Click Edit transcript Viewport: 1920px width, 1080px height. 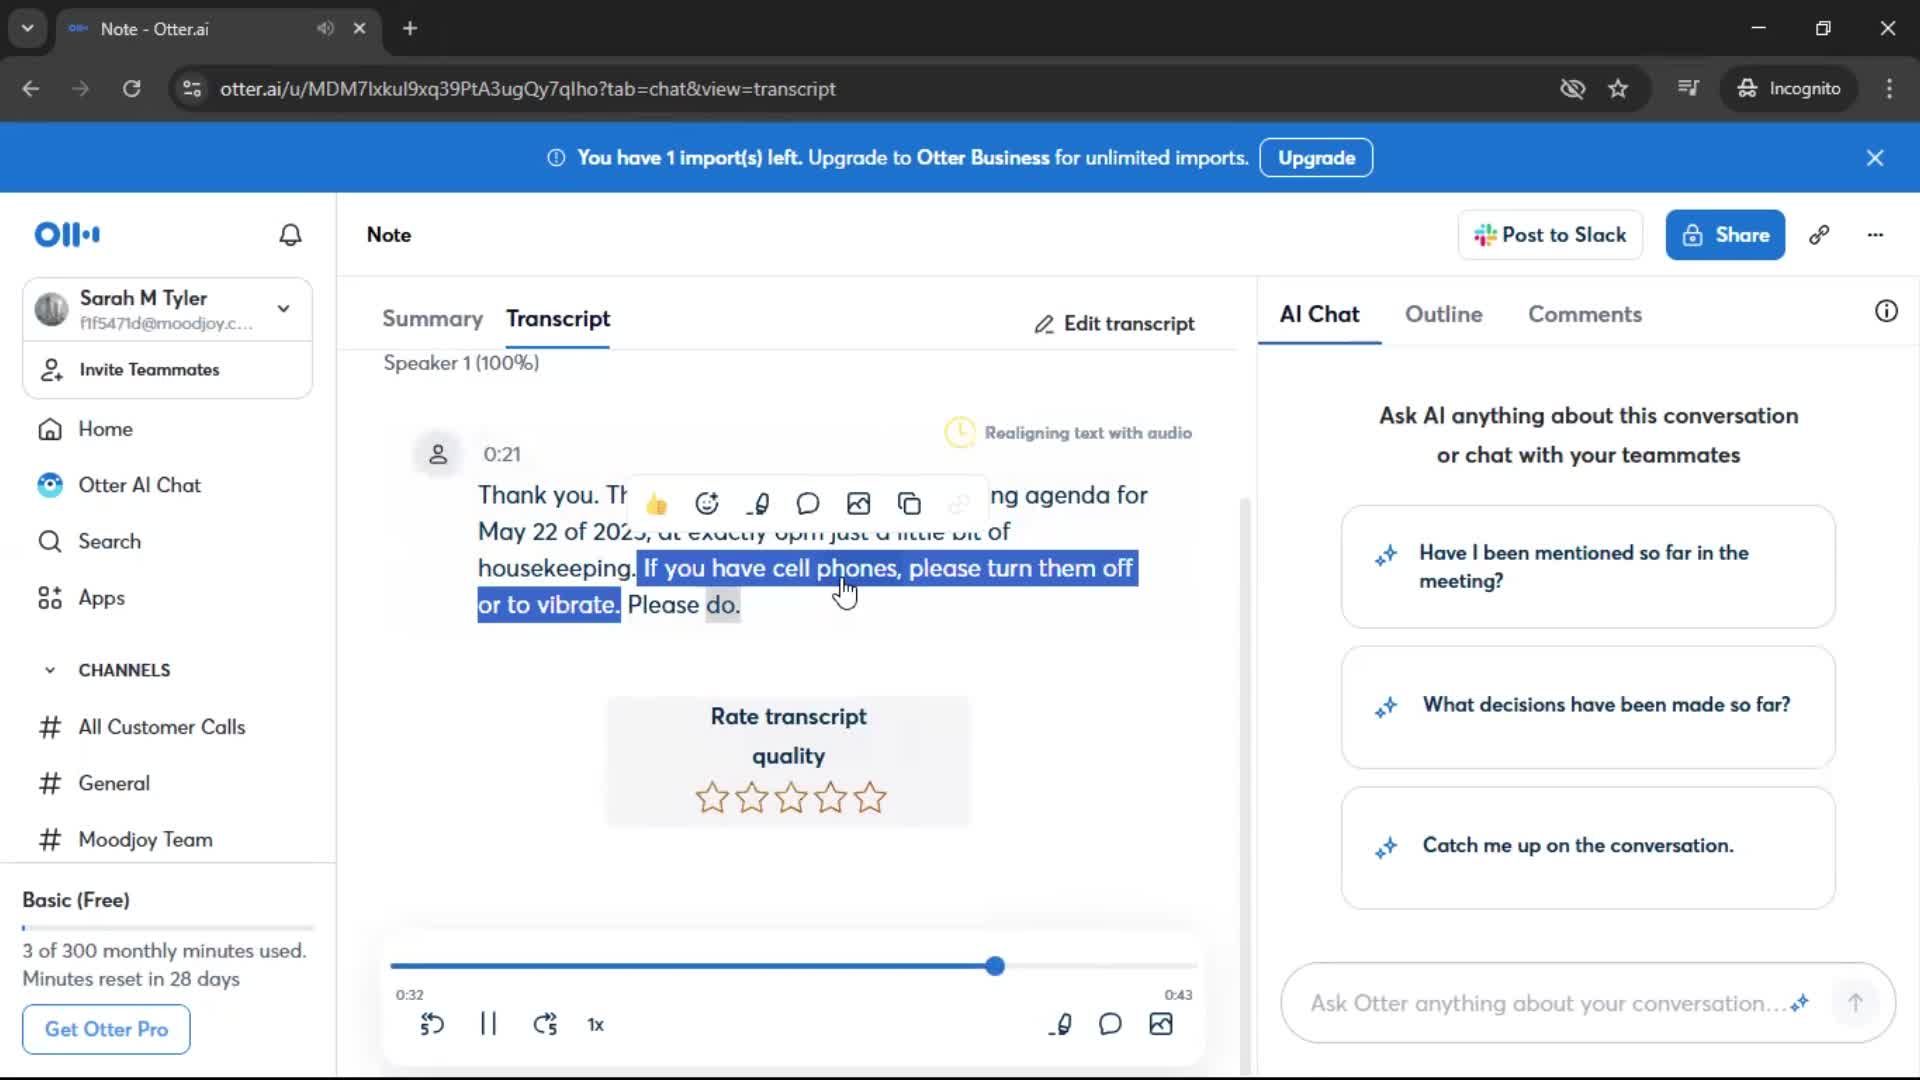[x=1114, y=324]
